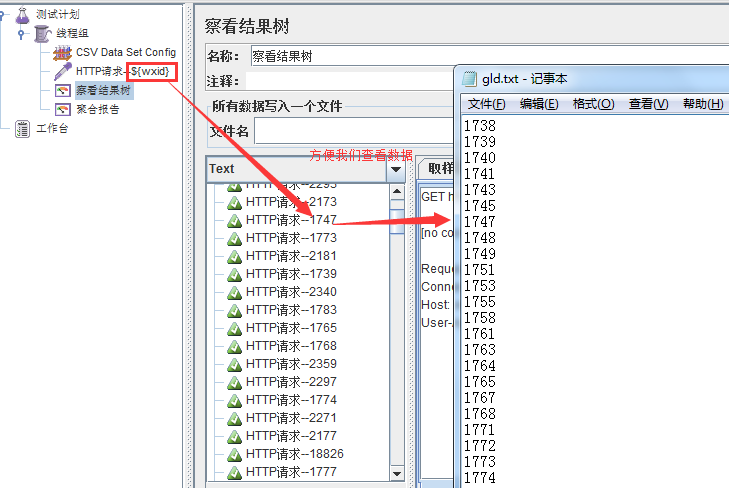Click line 1747 in Notepad
The width and height of the screenshot is (729, 488).
(480, 222)
